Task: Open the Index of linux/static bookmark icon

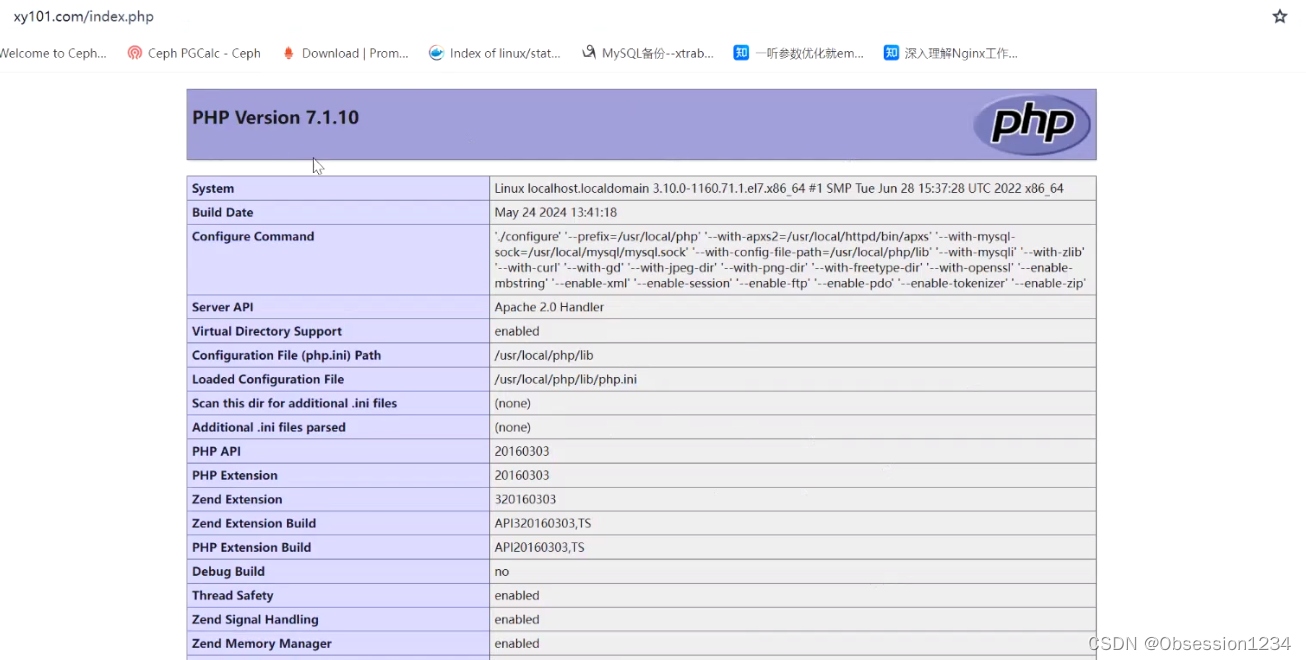Action: (x=436, y=53)
